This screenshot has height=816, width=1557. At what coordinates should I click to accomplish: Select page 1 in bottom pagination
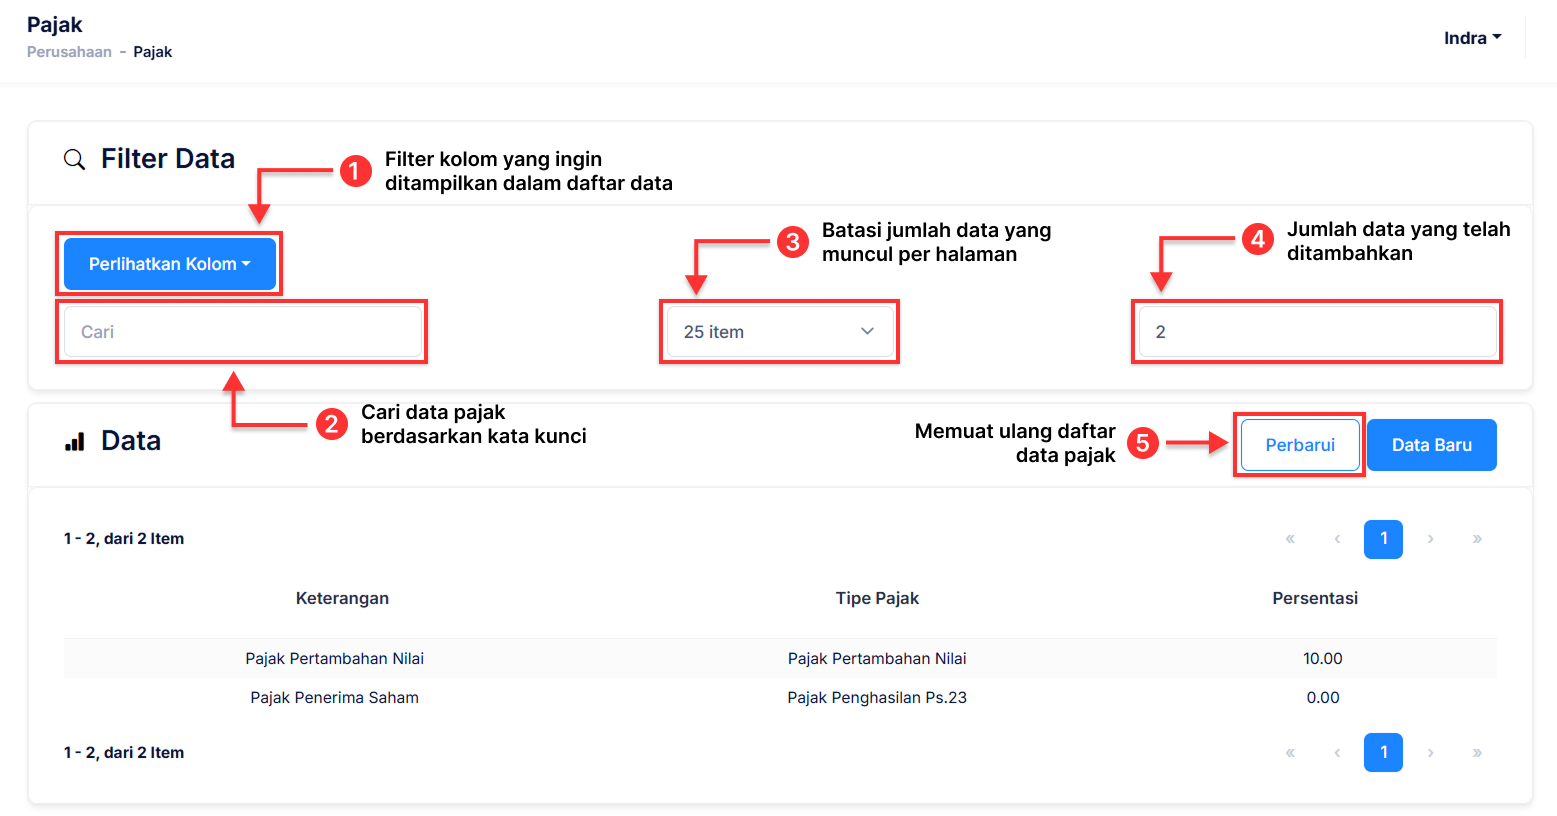pyautogui.click(x=1383, y=753)
